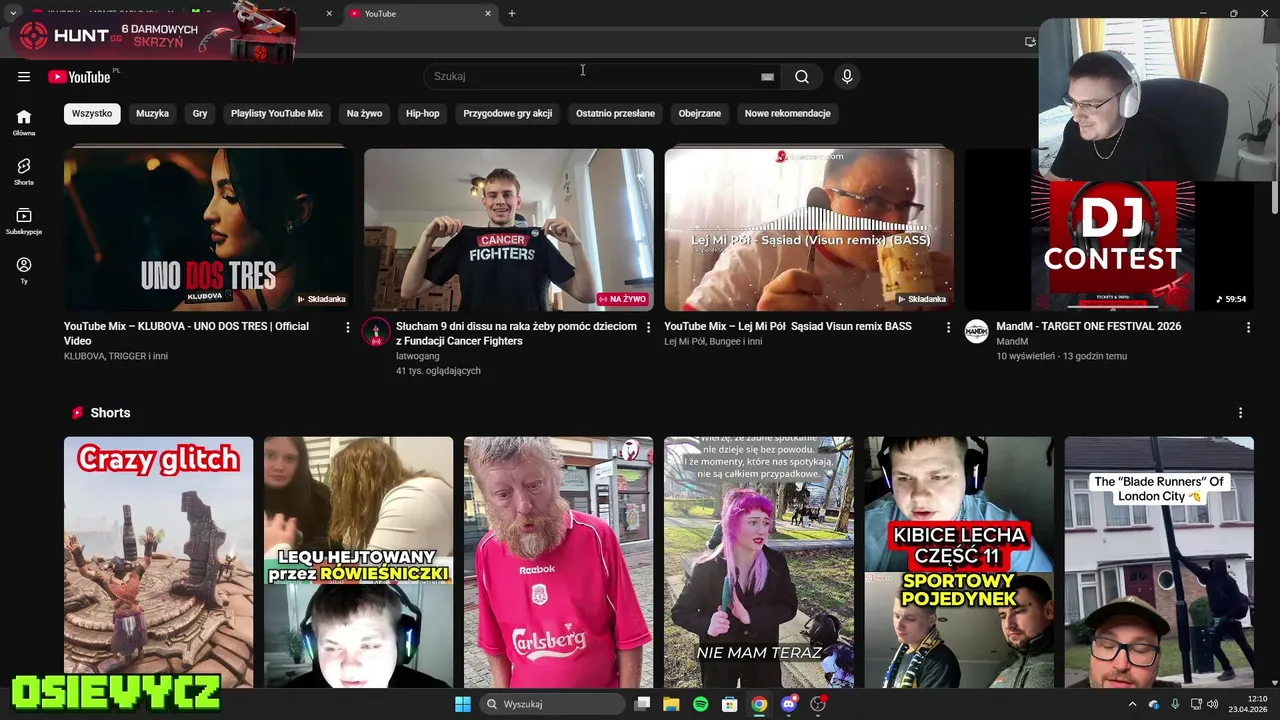Show hidden system tray icons
The height and width of the screenshot is (720, 1280).
[1132, 704]
